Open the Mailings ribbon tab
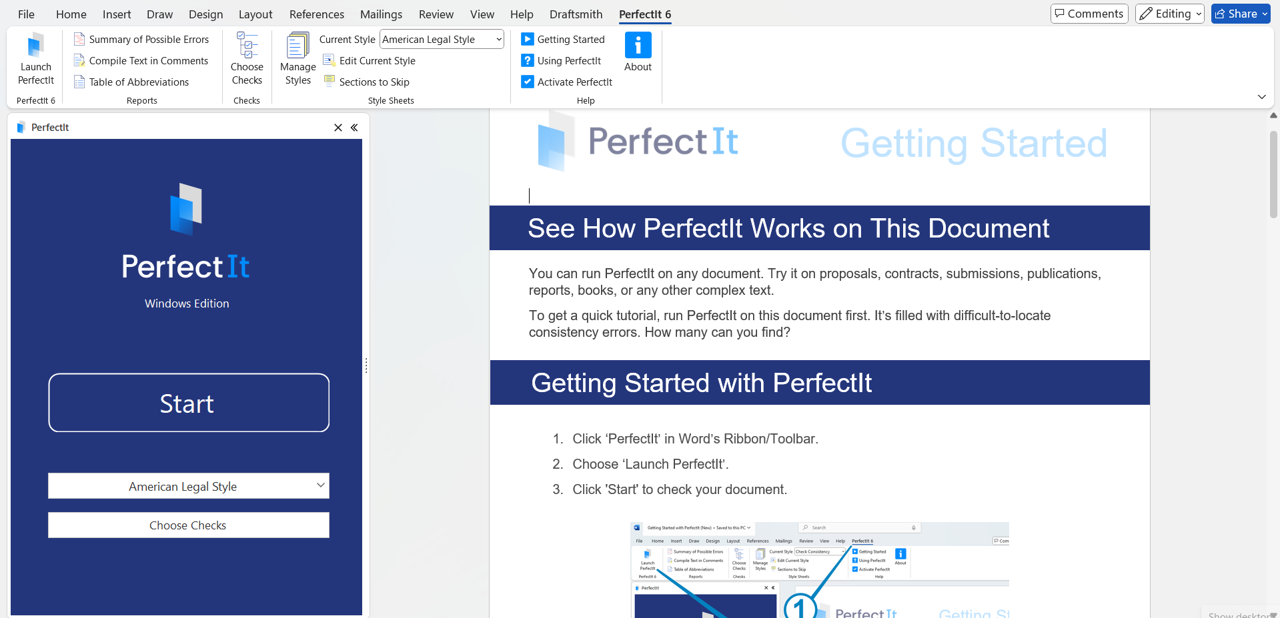Viewport: 1280px width, 618px height. (x=380, y=14)
